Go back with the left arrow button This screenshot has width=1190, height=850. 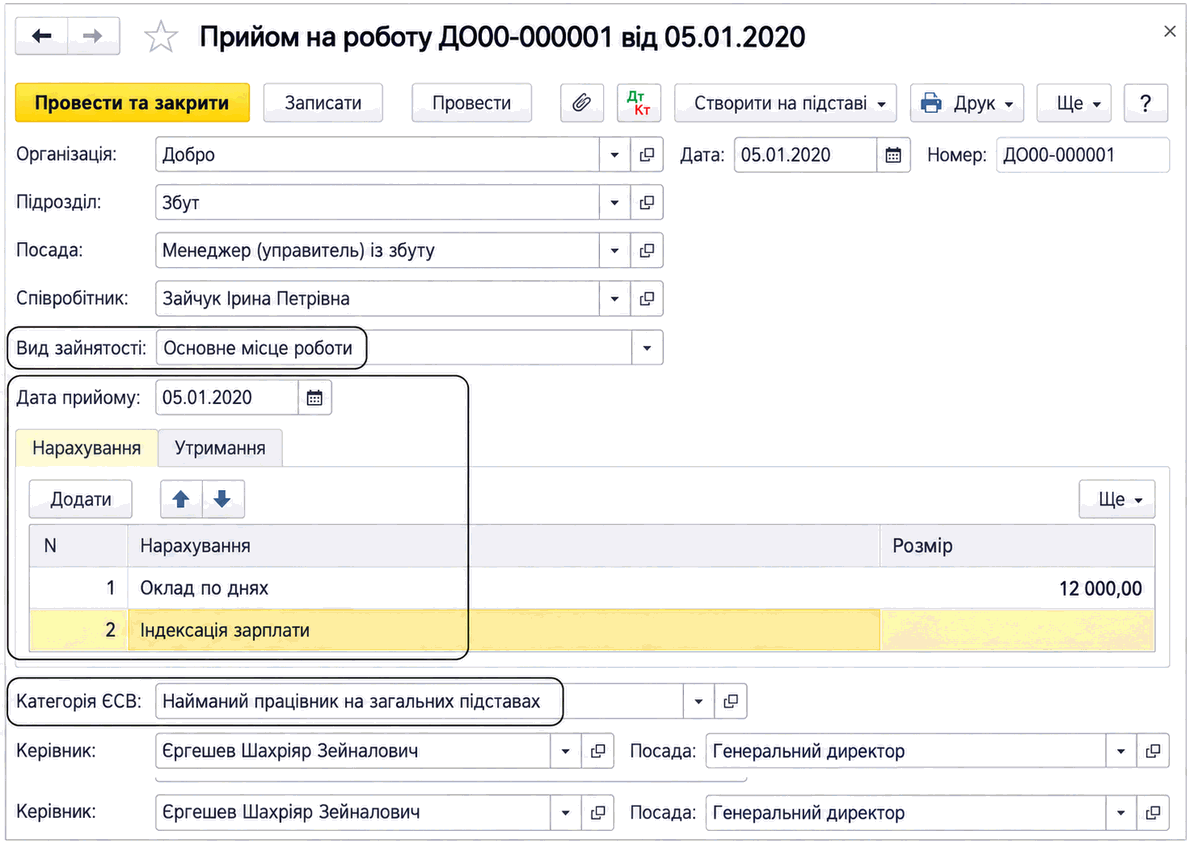point(42,36)
